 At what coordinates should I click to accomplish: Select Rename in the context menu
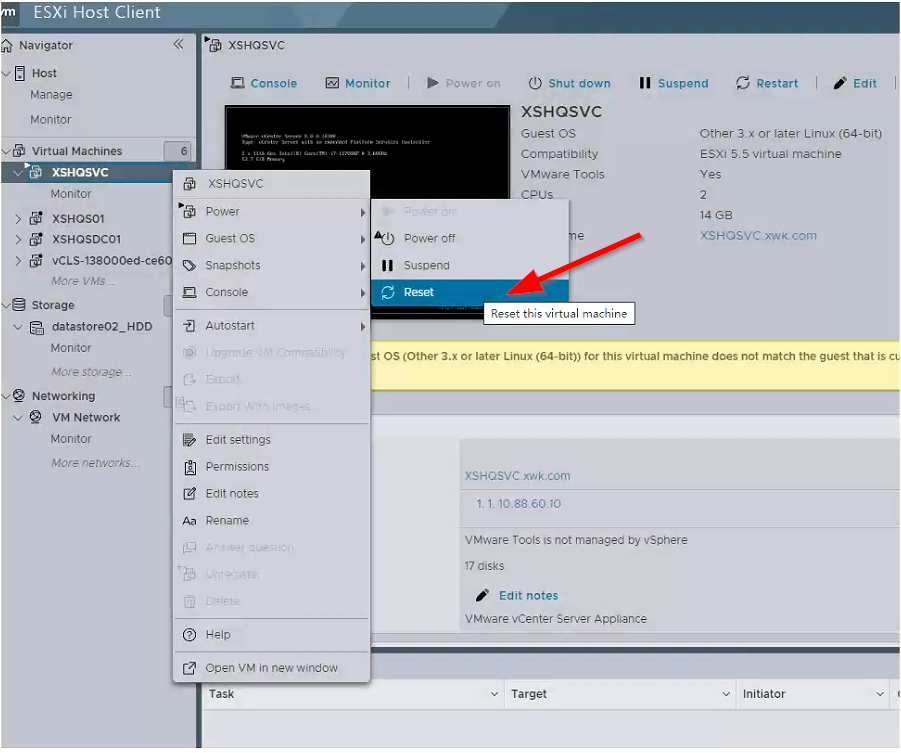tap(272, 520)
